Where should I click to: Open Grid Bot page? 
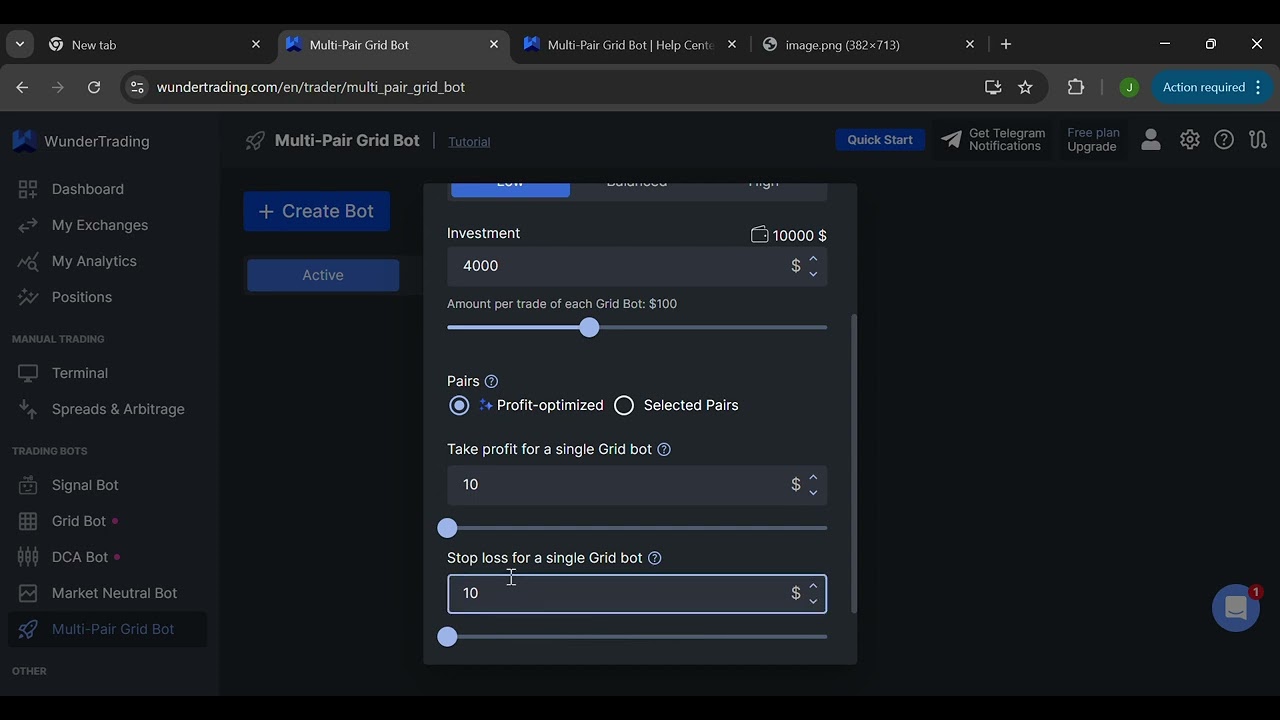[62, 521]
